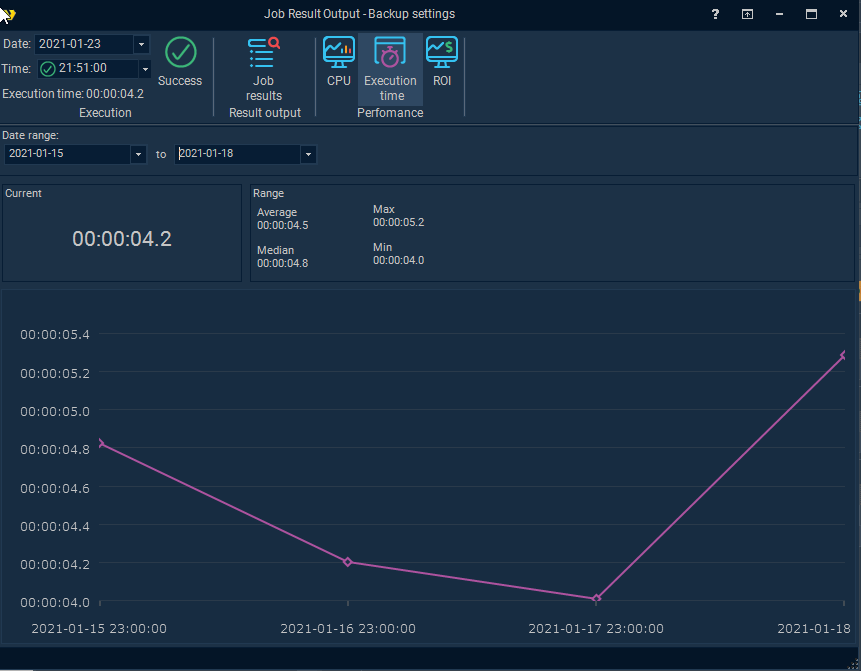The image size is (861, 671).
Task: Show the ROI performance view
Action: (x=442, y=62)
